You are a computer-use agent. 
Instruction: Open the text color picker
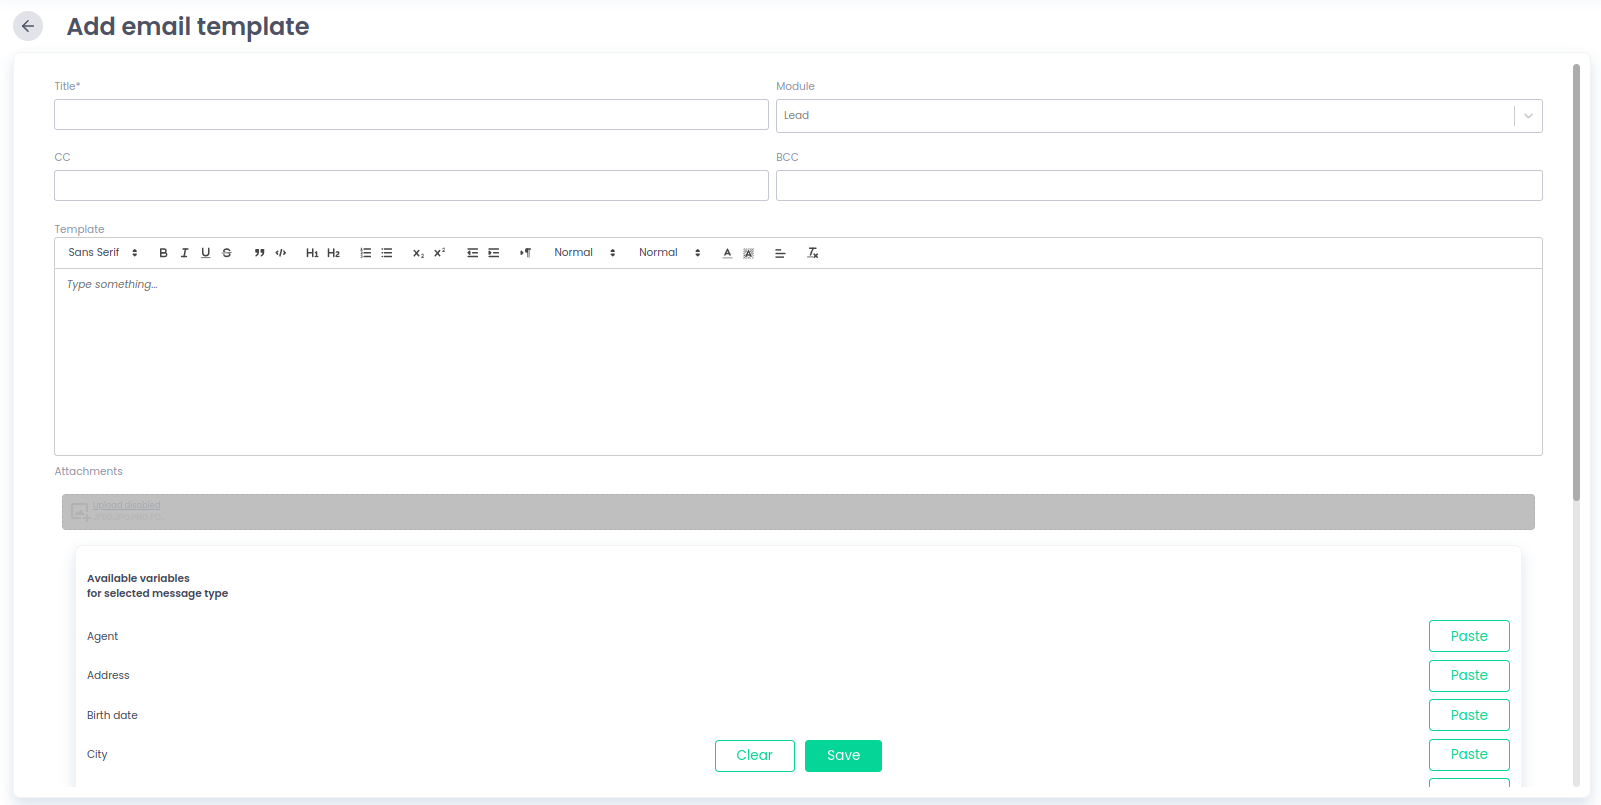click(727, 253)
